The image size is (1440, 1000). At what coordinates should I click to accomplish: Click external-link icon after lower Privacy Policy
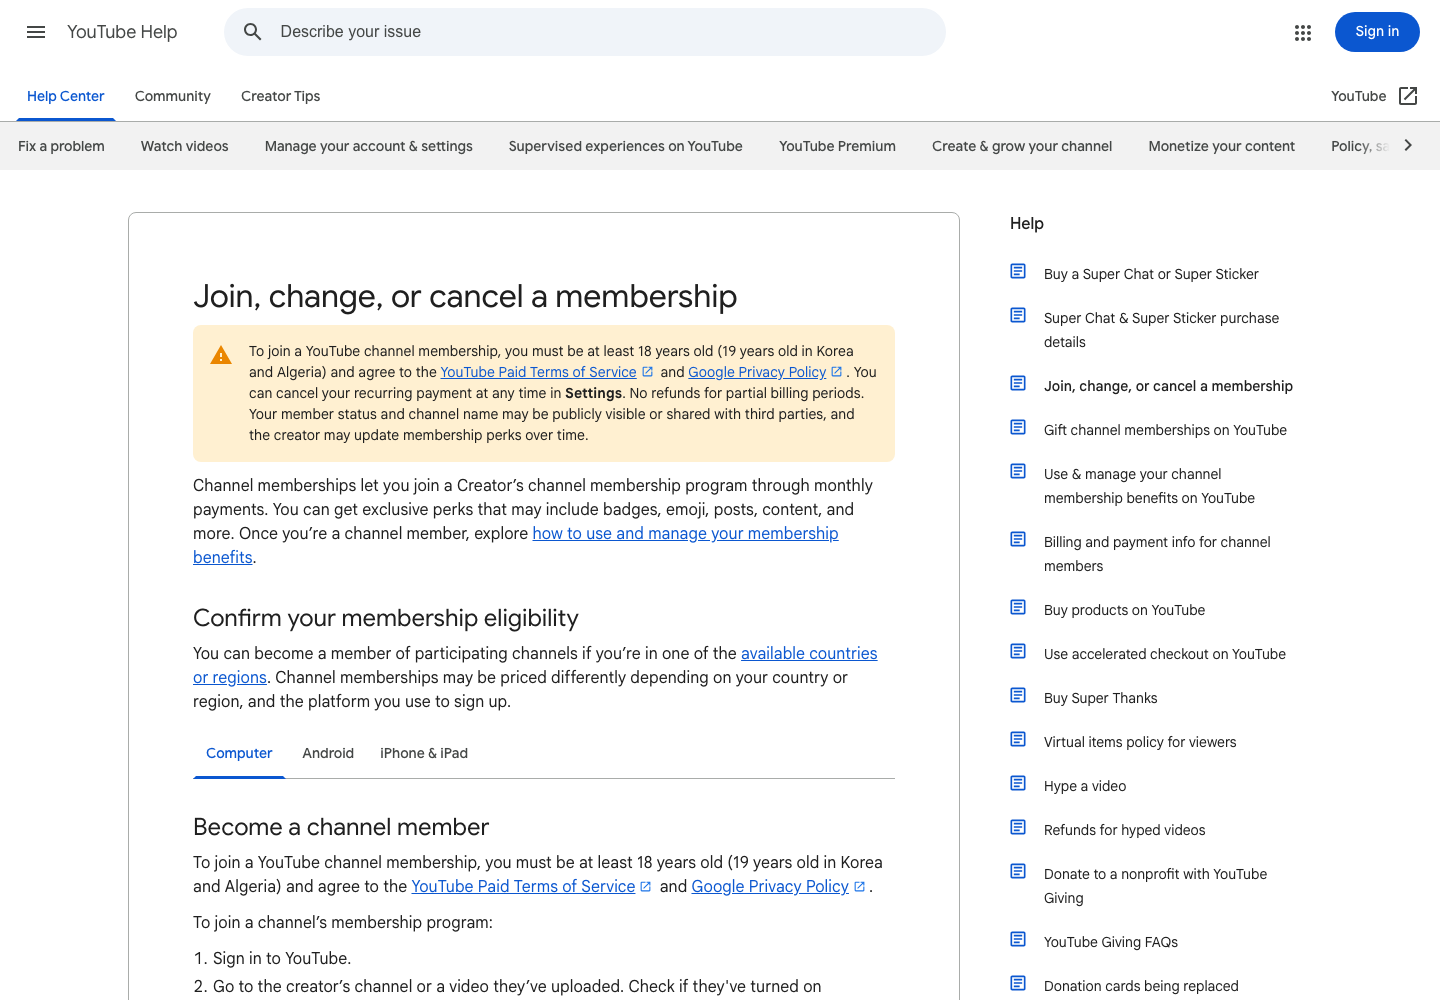[859, 886]
